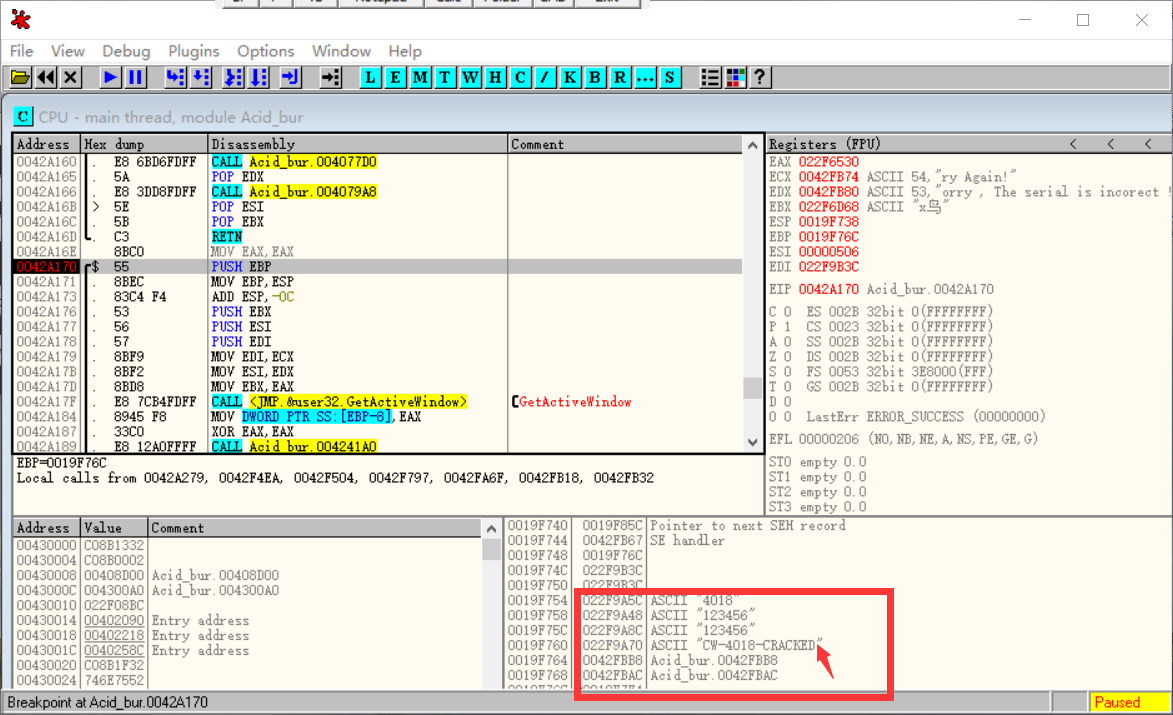Run the program with play icon
The width and height of the screenshot is (1173, 715).
tap(110, 77)
